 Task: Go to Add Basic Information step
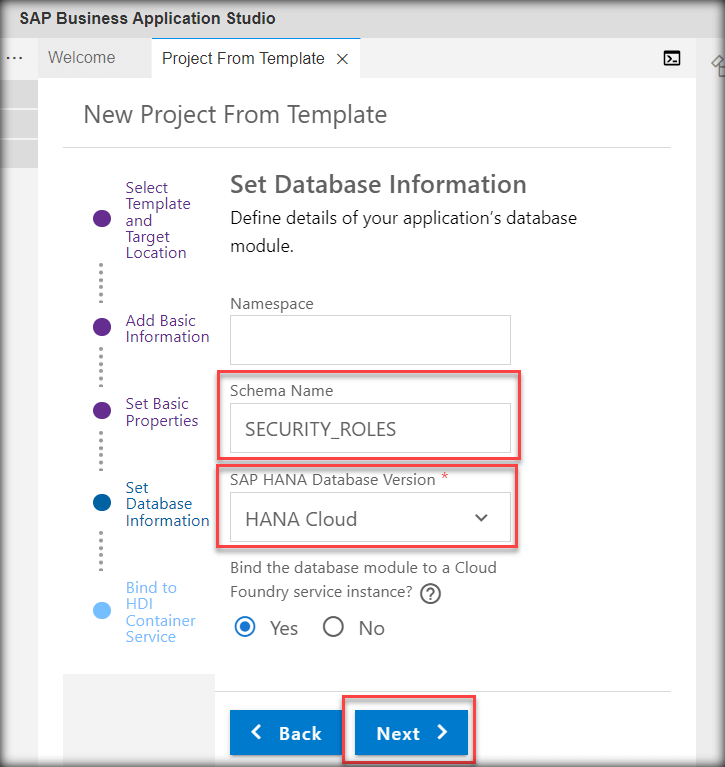(x=167, y=328)
